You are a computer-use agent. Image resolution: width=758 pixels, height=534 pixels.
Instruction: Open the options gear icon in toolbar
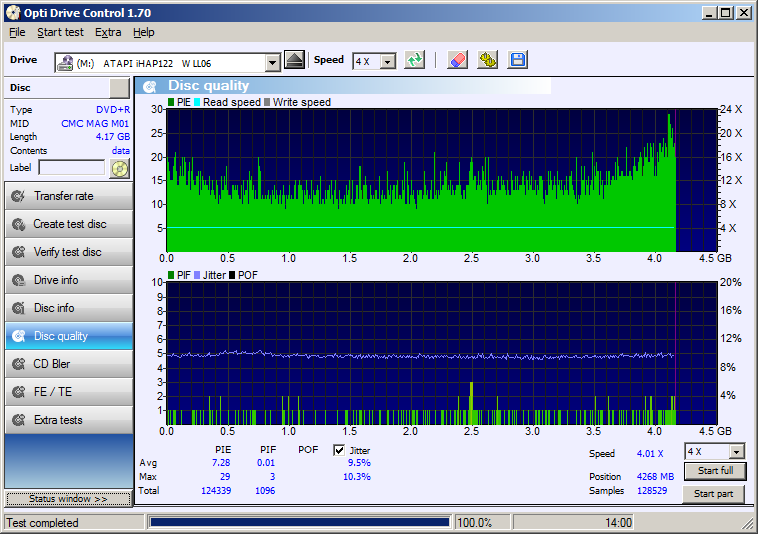(x=487, y=60)
